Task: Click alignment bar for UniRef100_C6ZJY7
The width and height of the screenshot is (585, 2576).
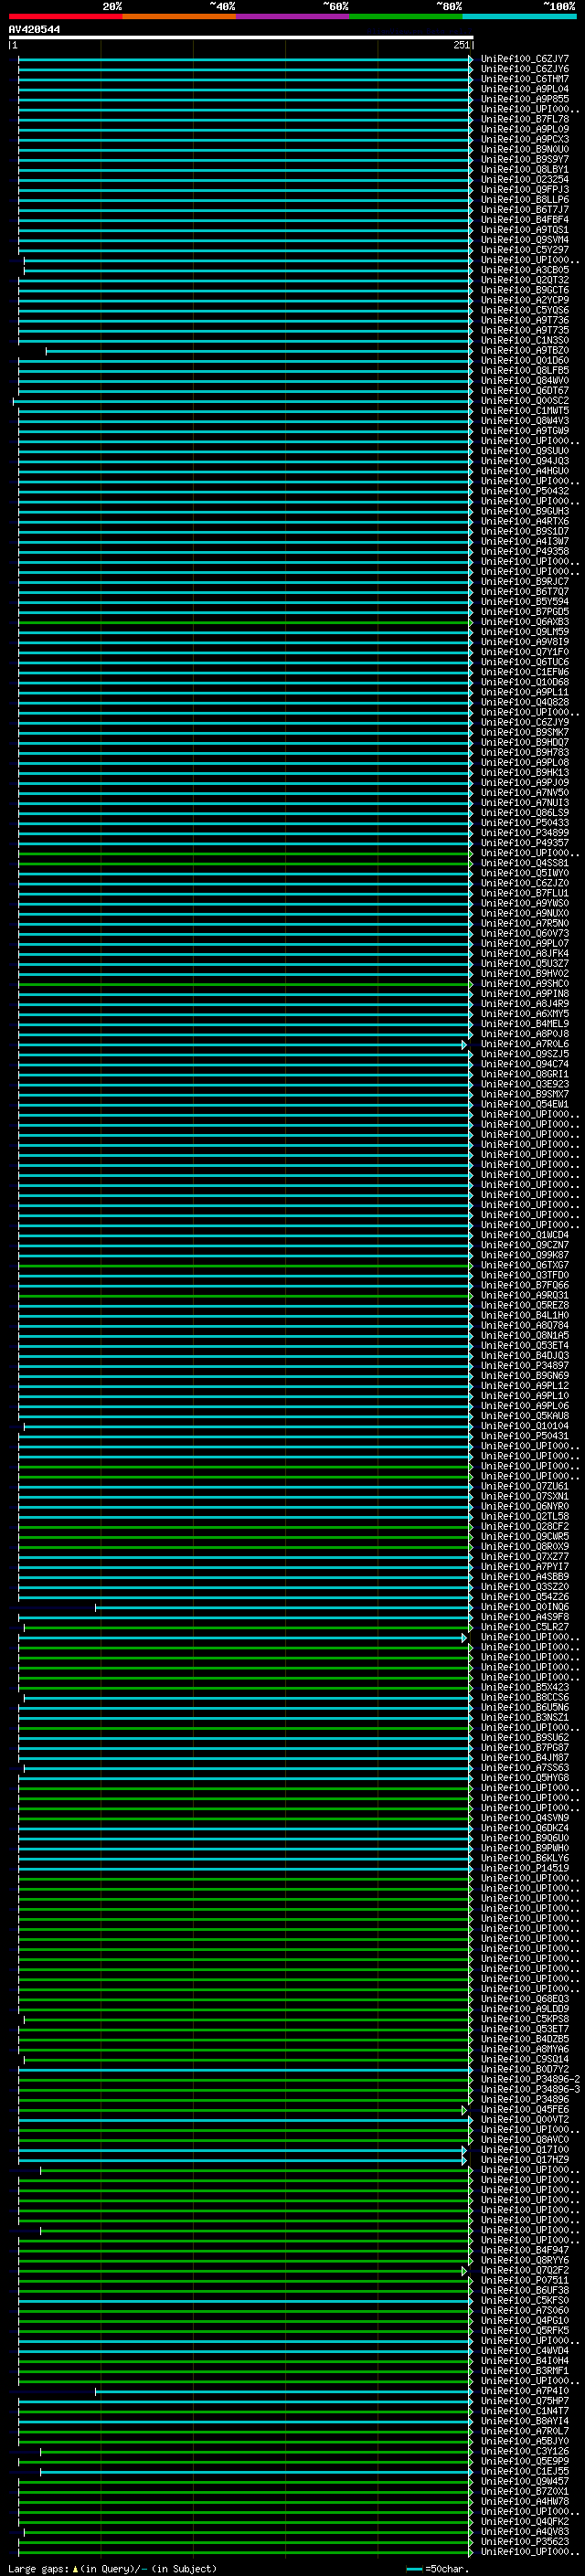Action: 244,59
